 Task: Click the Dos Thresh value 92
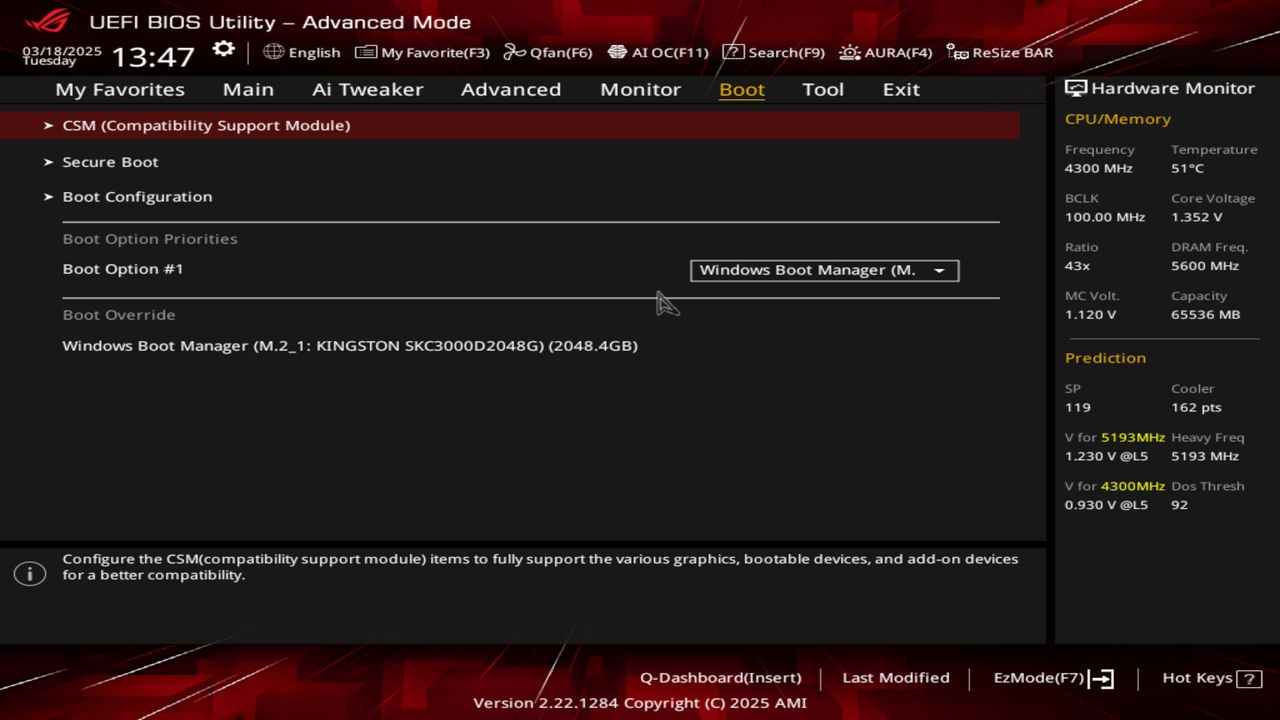click(x=1179, y=504)
